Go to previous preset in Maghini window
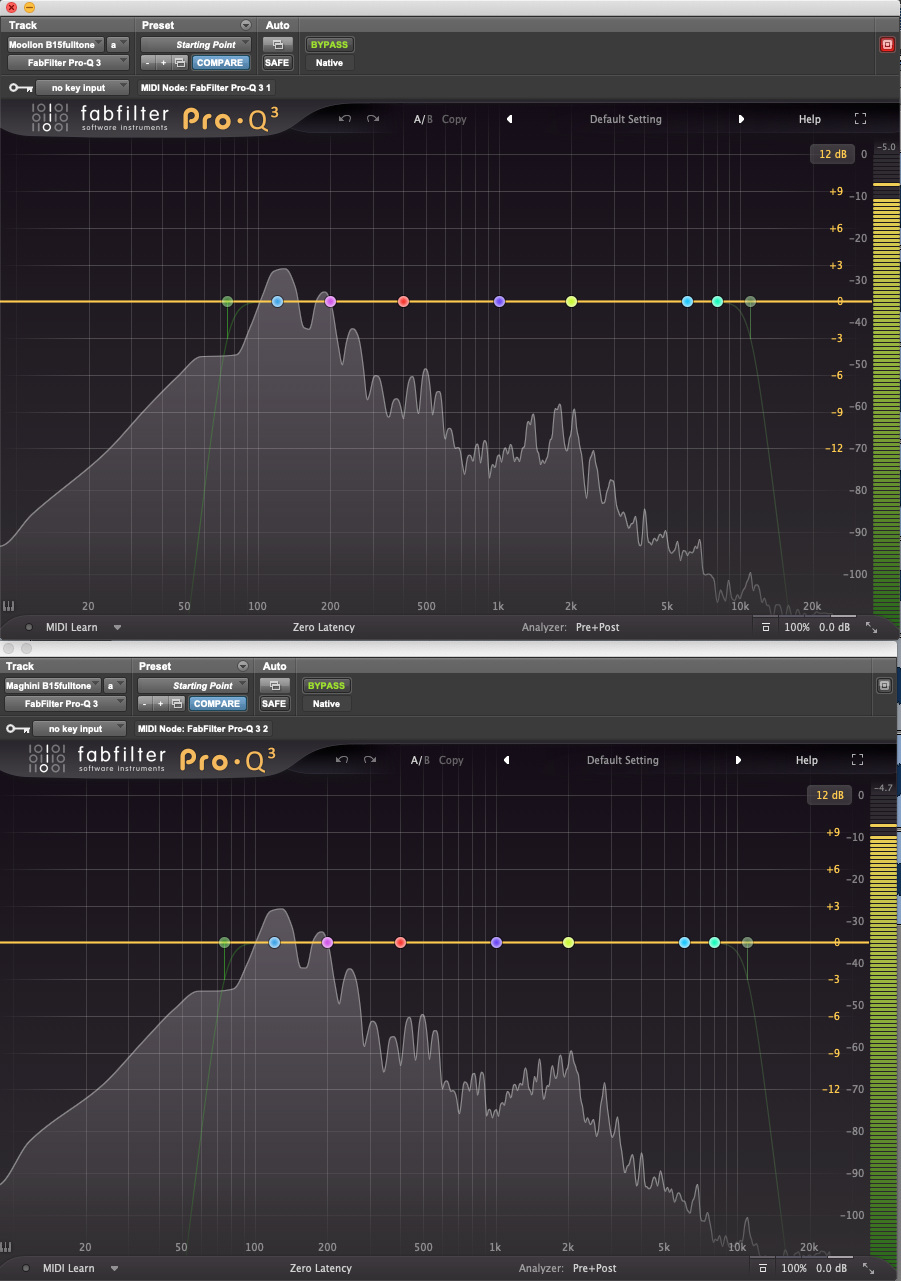 click(506, 760)
